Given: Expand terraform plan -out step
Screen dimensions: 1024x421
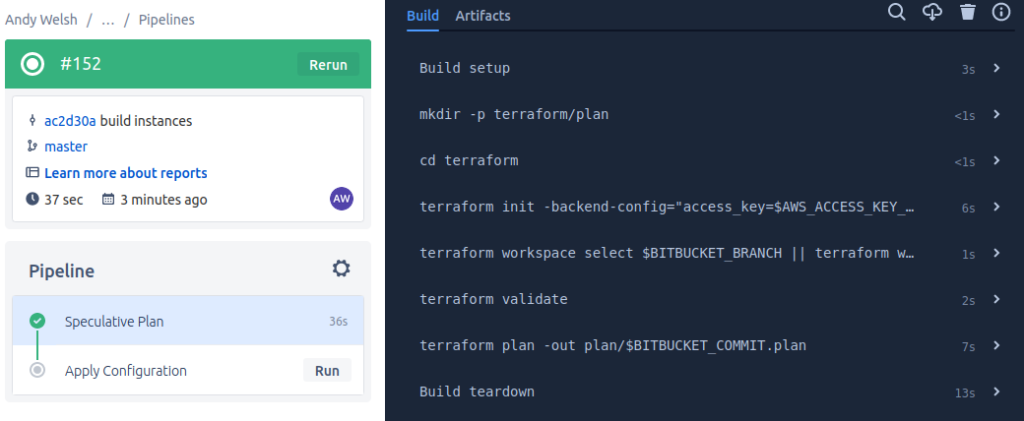Looking at the screenshot, I should tap(711, 345).
